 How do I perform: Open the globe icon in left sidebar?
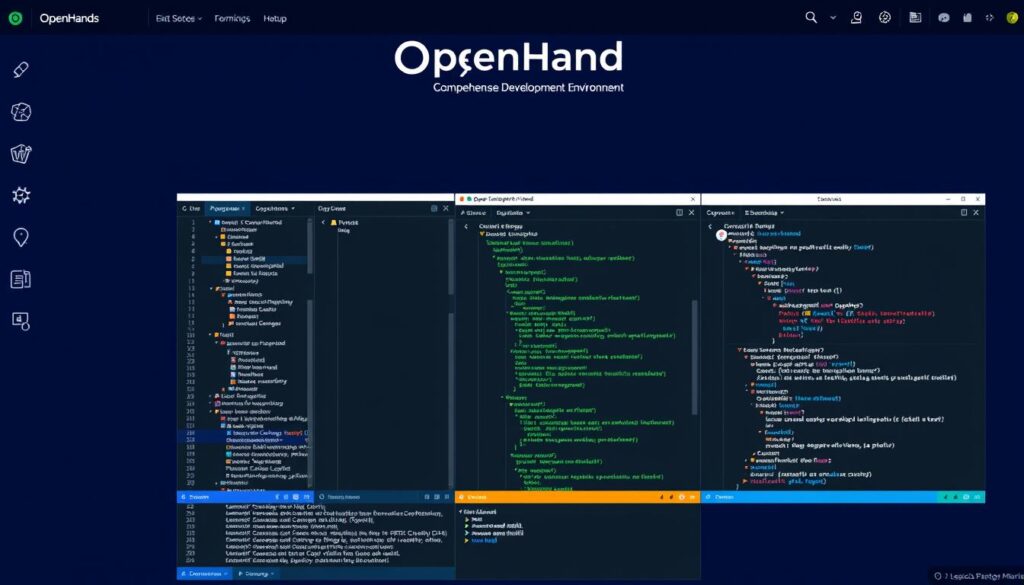[x=21, y=112]
